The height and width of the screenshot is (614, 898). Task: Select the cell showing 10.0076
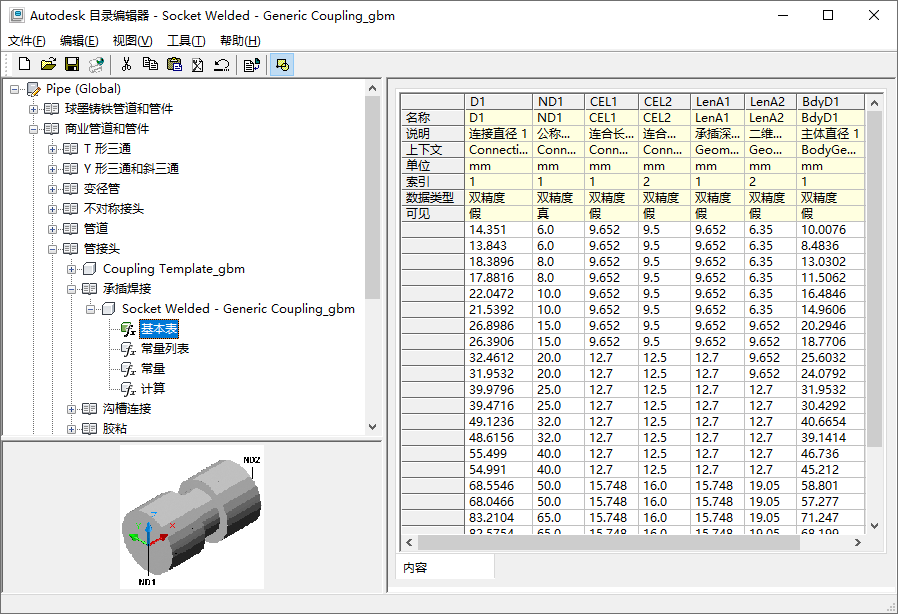click(x=830, y=230)
